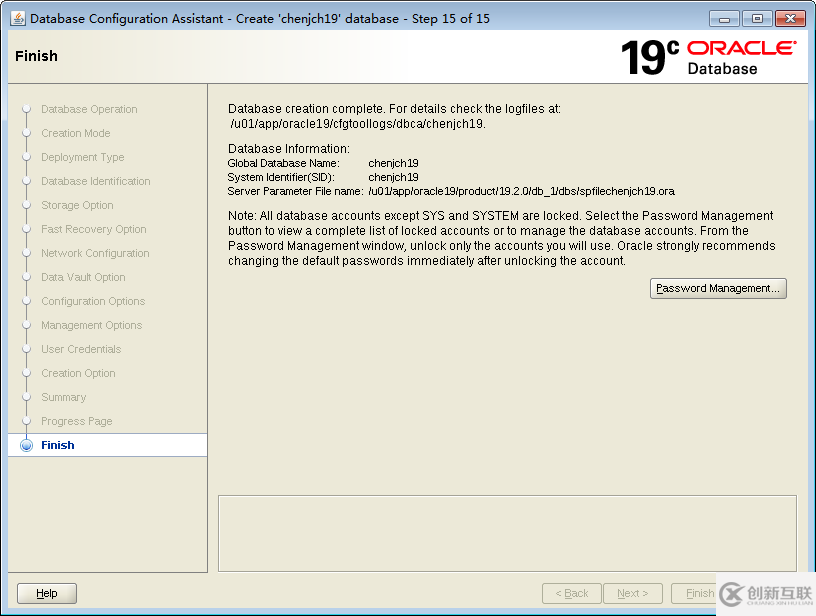Maximize the Database Configuration Assistant window
Viewport: 816px width, 616px height.
point(757,19)
